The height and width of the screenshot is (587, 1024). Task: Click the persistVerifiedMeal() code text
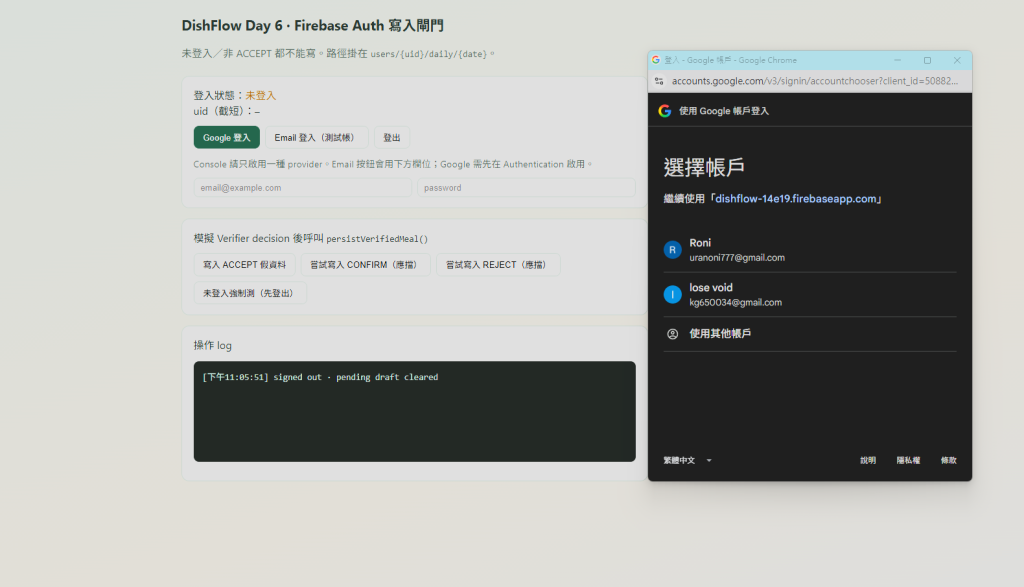tap(377, 239)
